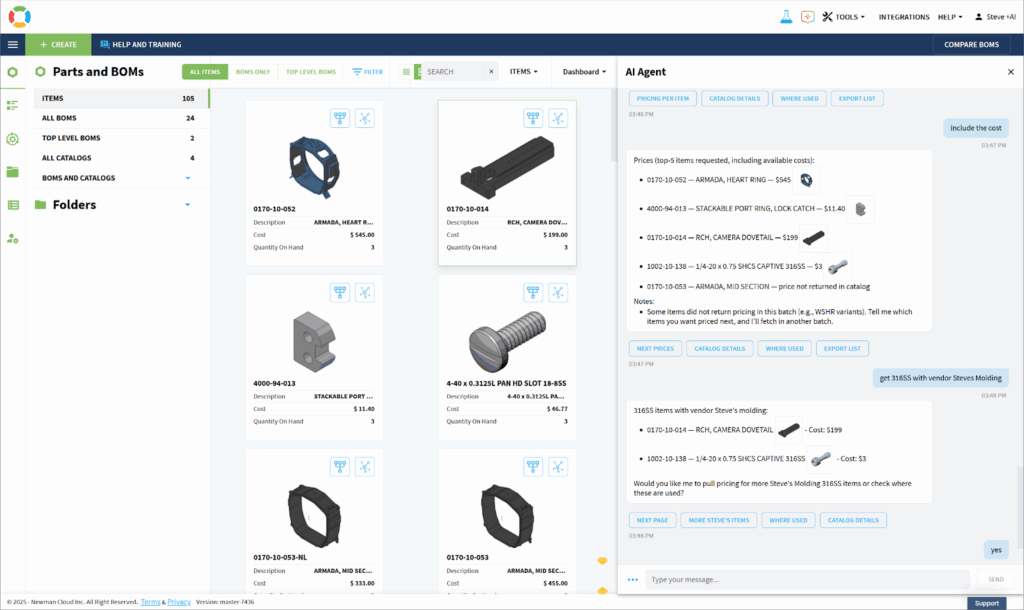The height and width of the screenshot is (610, 1024).
Task: Switch view to BOMs Only
Action: (x=252, y=72)
